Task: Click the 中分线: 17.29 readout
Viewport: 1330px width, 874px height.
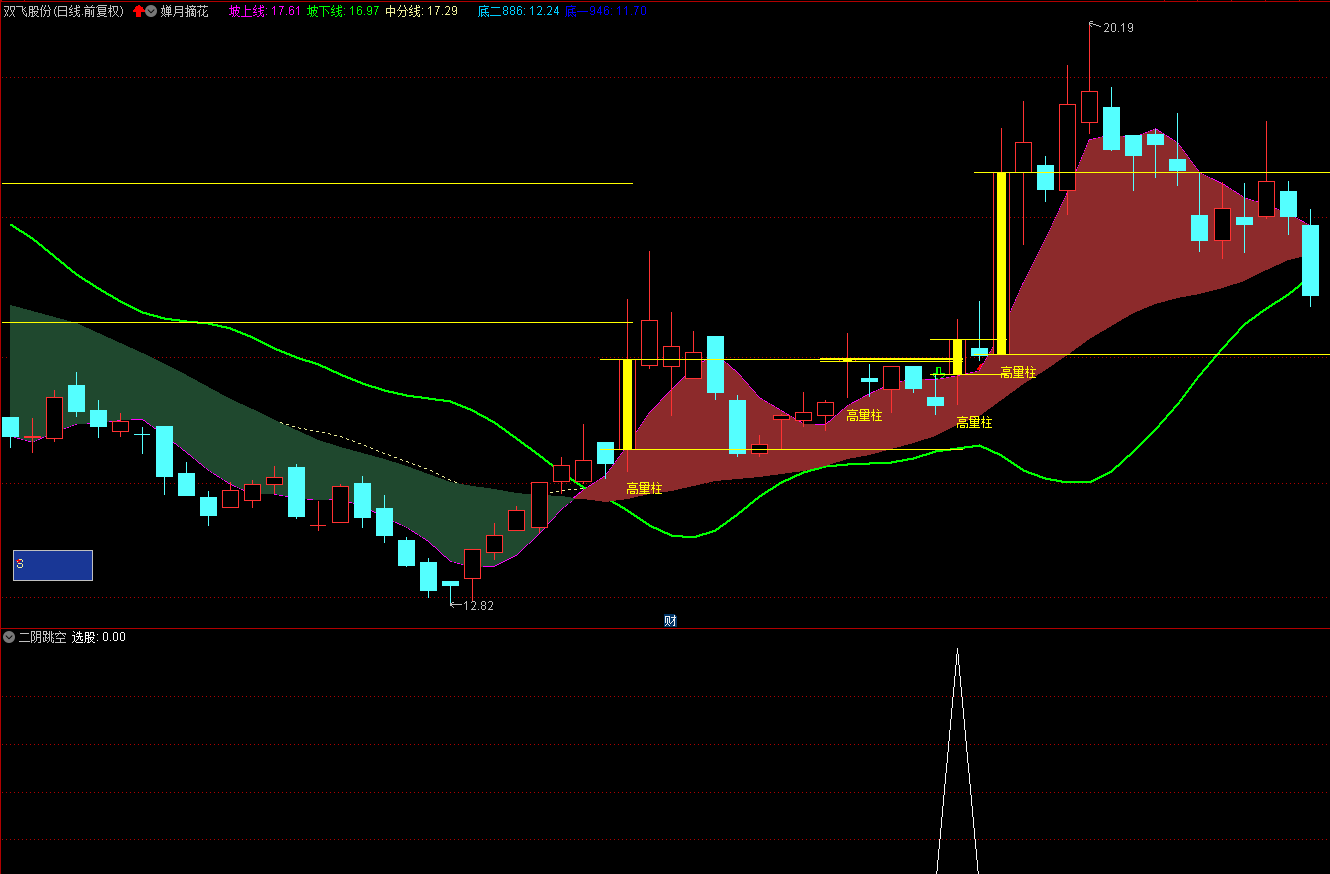Action: (x=422, y=12)
